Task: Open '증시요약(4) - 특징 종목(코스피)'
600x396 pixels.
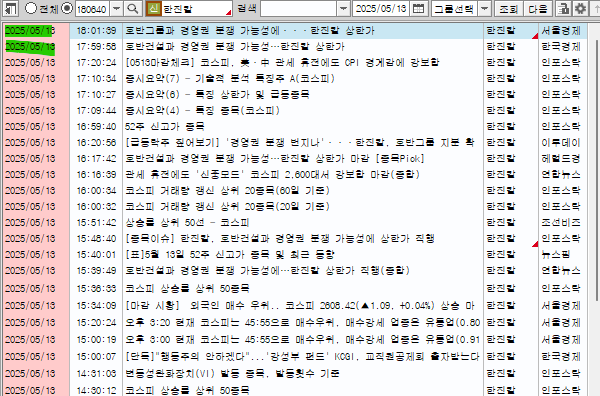Action: (x=202, y=111)
